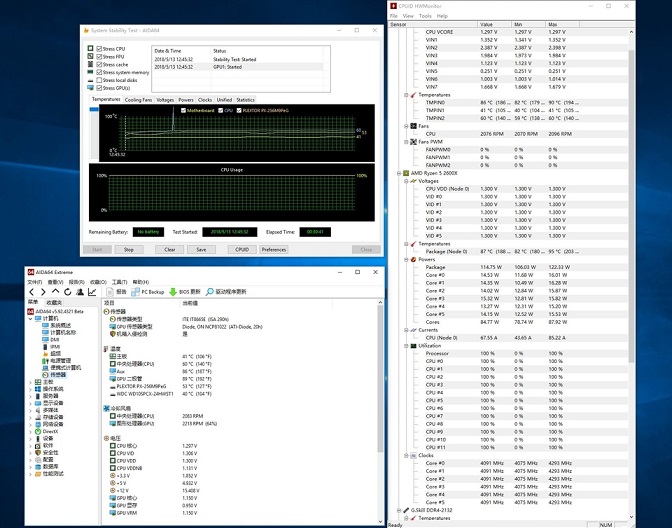Select the DirectX item in AIDA64 tree
This screenshot has width=672, height=528.
click(48, 431)
